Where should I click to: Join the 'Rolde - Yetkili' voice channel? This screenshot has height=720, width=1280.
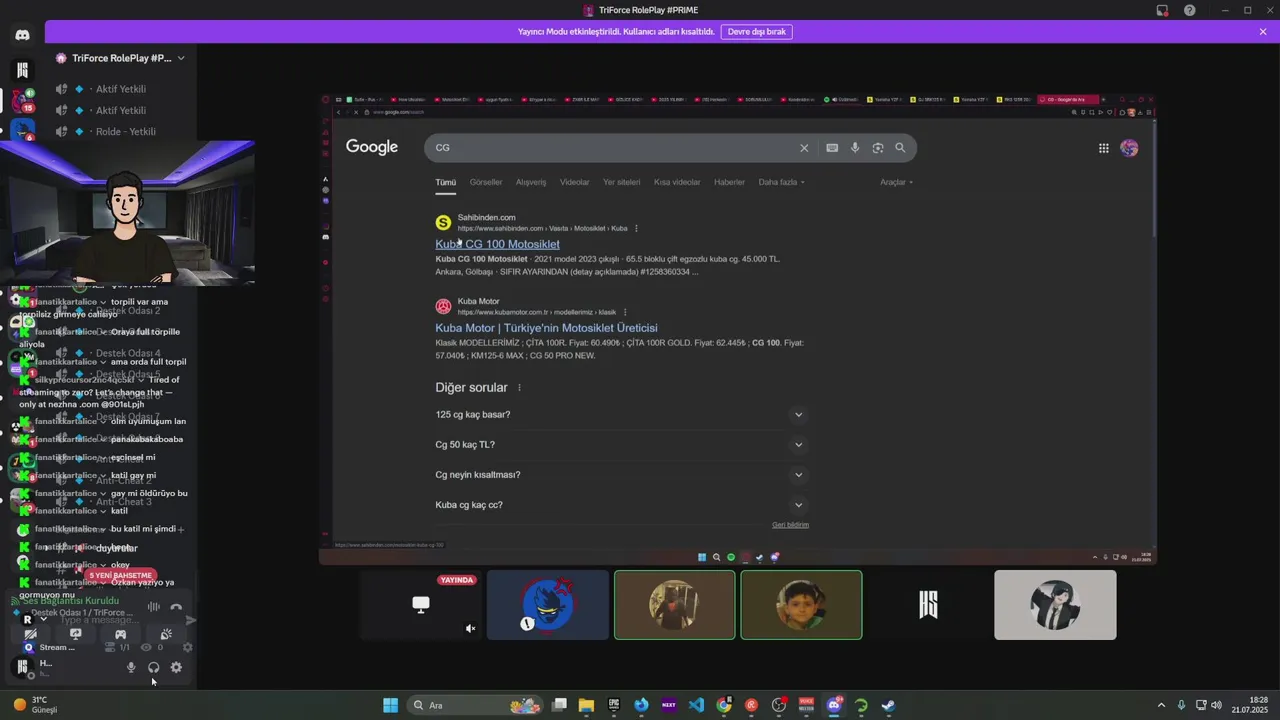125,131
